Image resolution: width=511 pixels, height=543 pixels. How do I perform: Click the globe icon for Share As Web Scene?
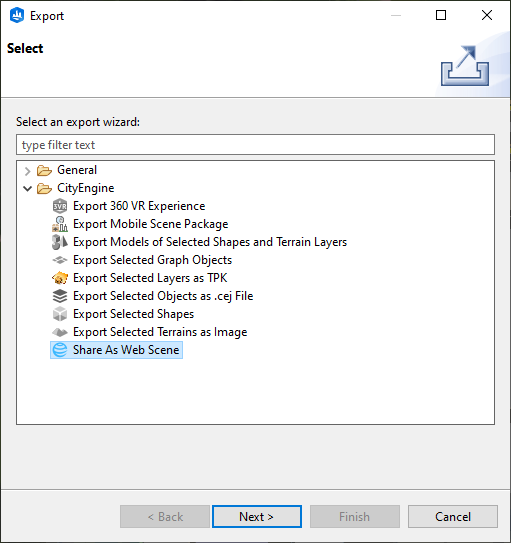60,350
